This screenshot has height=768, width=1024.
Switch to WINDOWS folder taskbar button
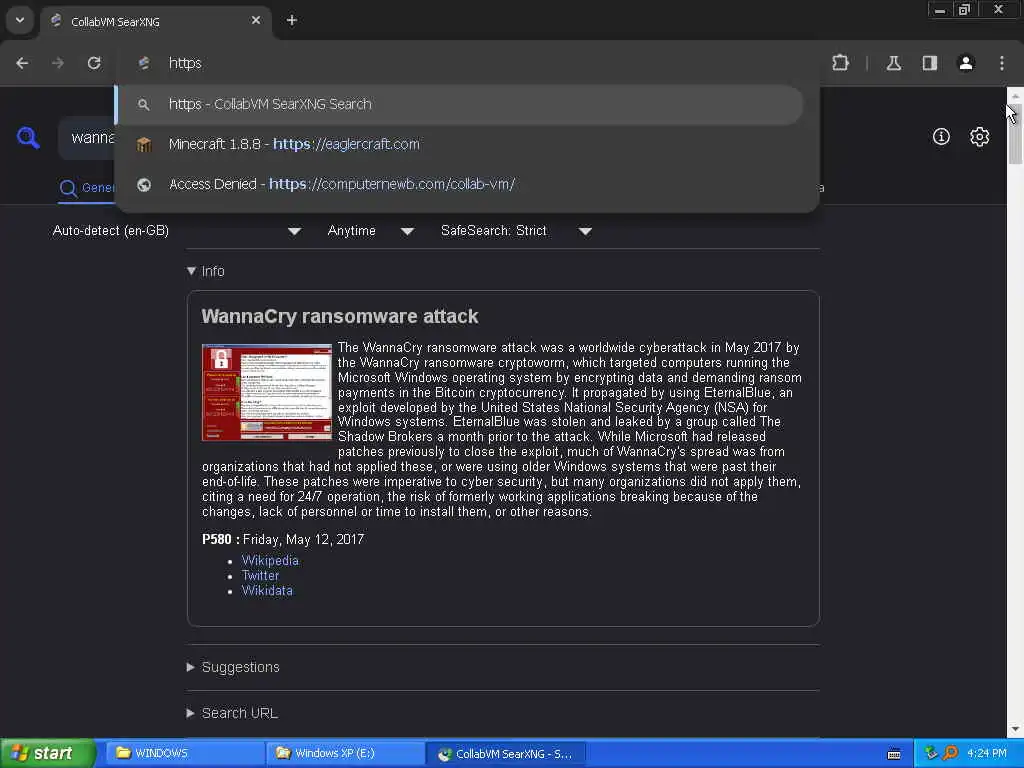(184, 753)
